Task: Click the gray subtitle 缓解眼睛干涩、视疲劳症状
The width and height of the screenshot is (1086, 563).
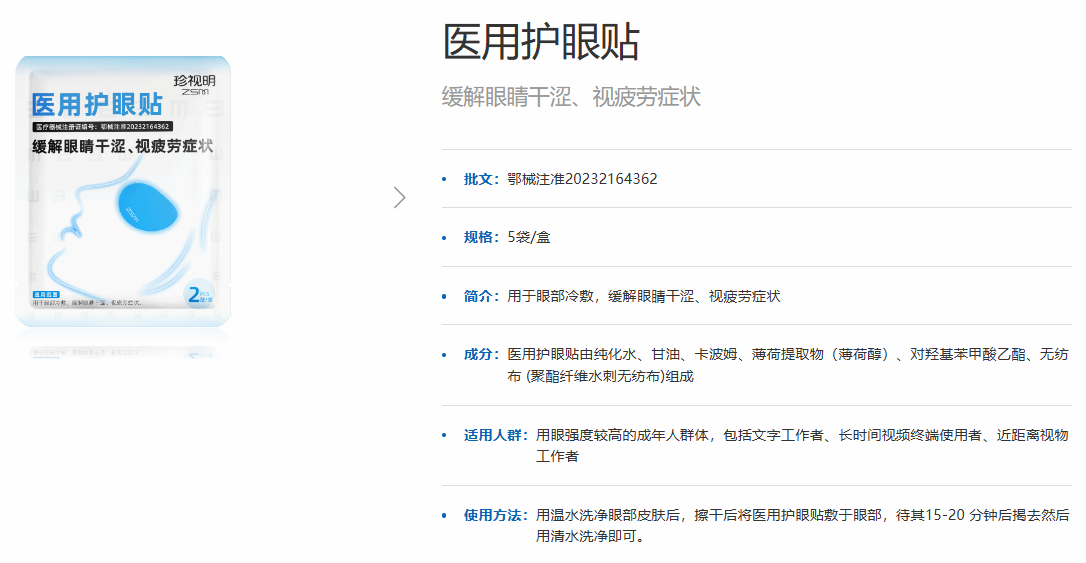Action: 571,97
